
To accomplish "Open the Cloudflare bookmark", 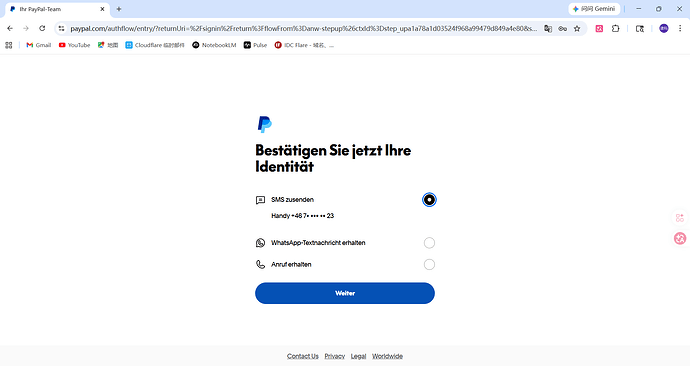I will [x=155, y=45].
